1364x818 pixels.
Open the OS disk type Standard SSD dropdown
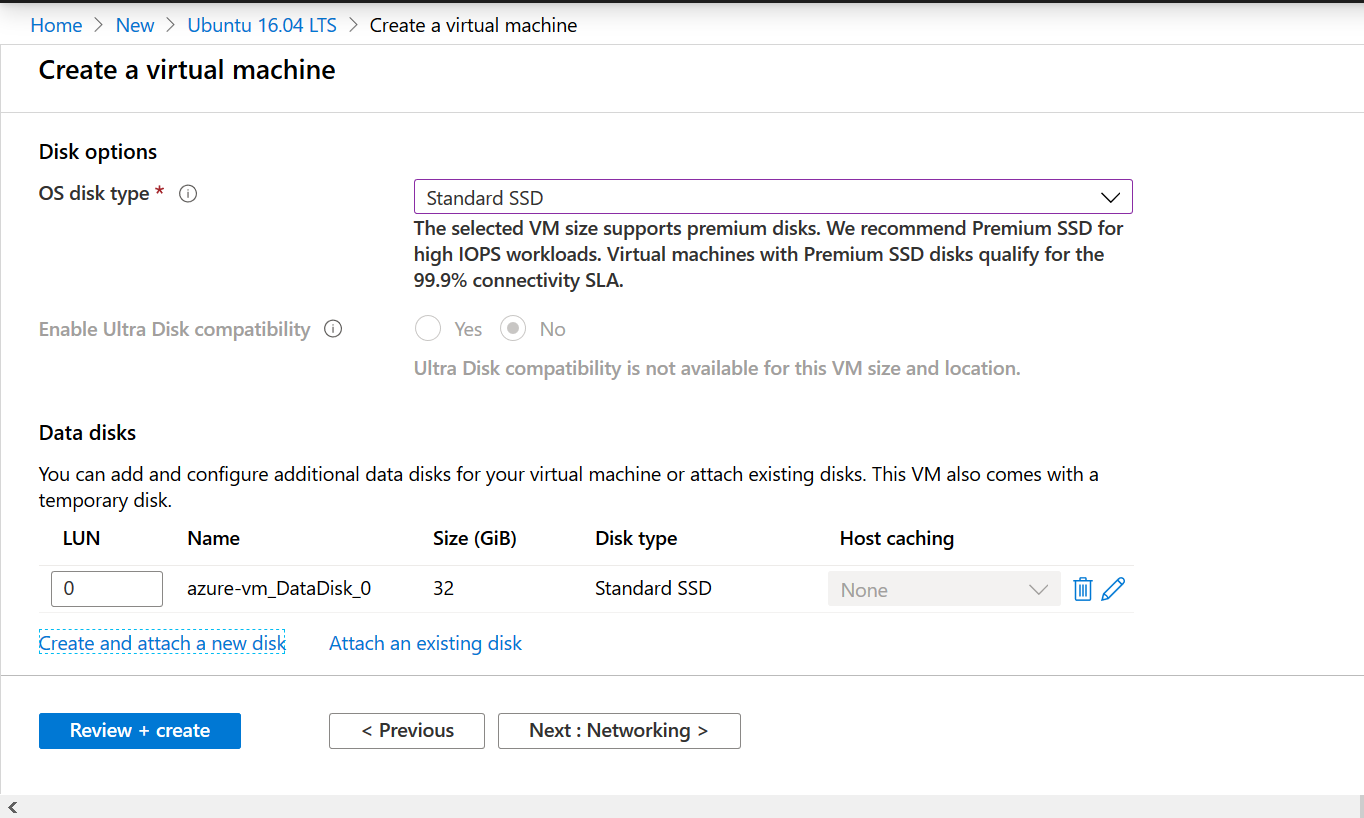coord(773,197)
